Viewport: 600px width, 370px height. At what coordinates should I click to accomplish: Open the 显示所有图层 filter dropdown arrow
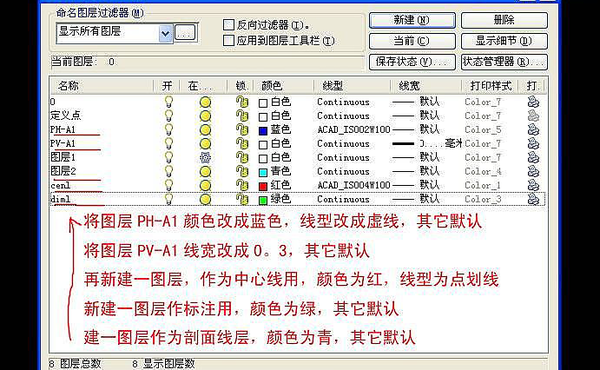click(x=165, y=33)
